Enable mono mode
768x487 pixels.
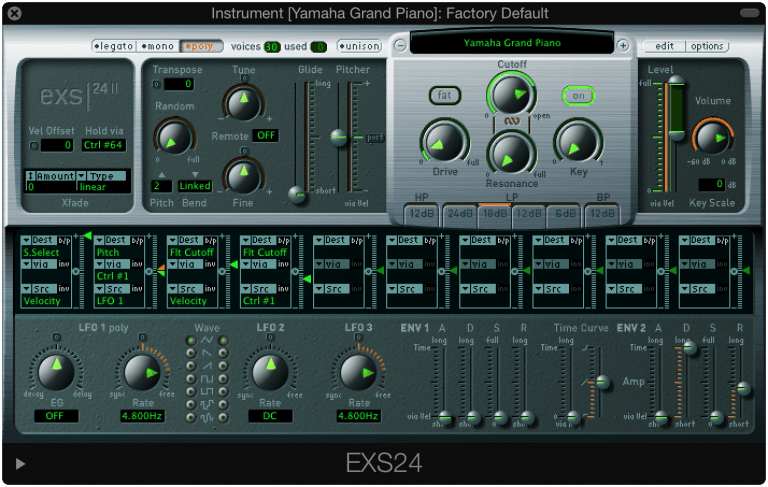pyautogui.click(x=158, y=46)
